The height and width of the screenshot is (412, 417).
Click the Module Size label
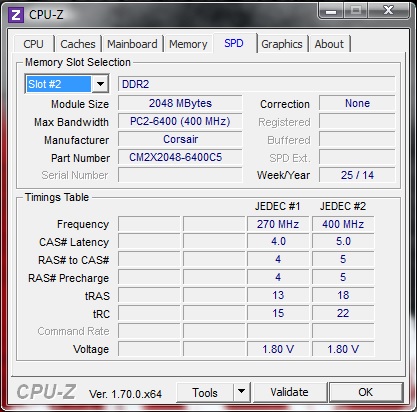(80, 104)
